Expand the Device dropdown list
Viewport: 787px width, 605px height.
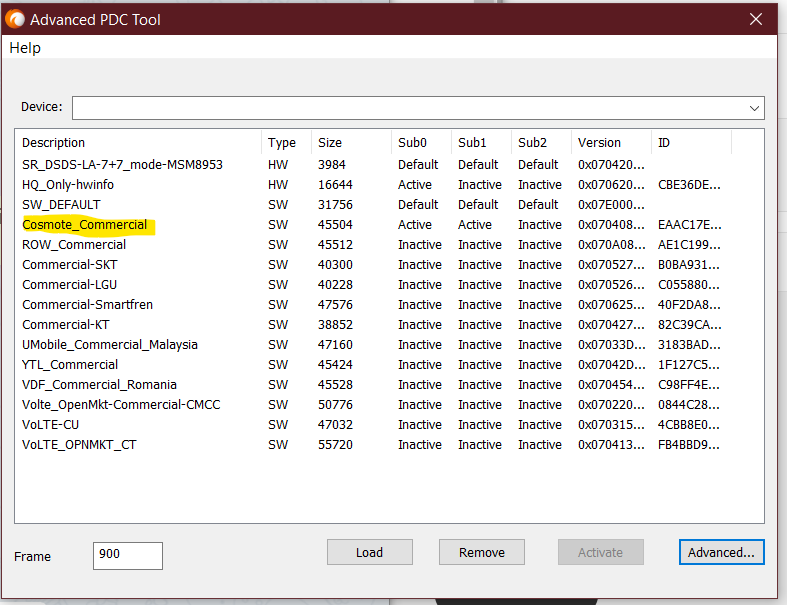(x=754, y=108)
